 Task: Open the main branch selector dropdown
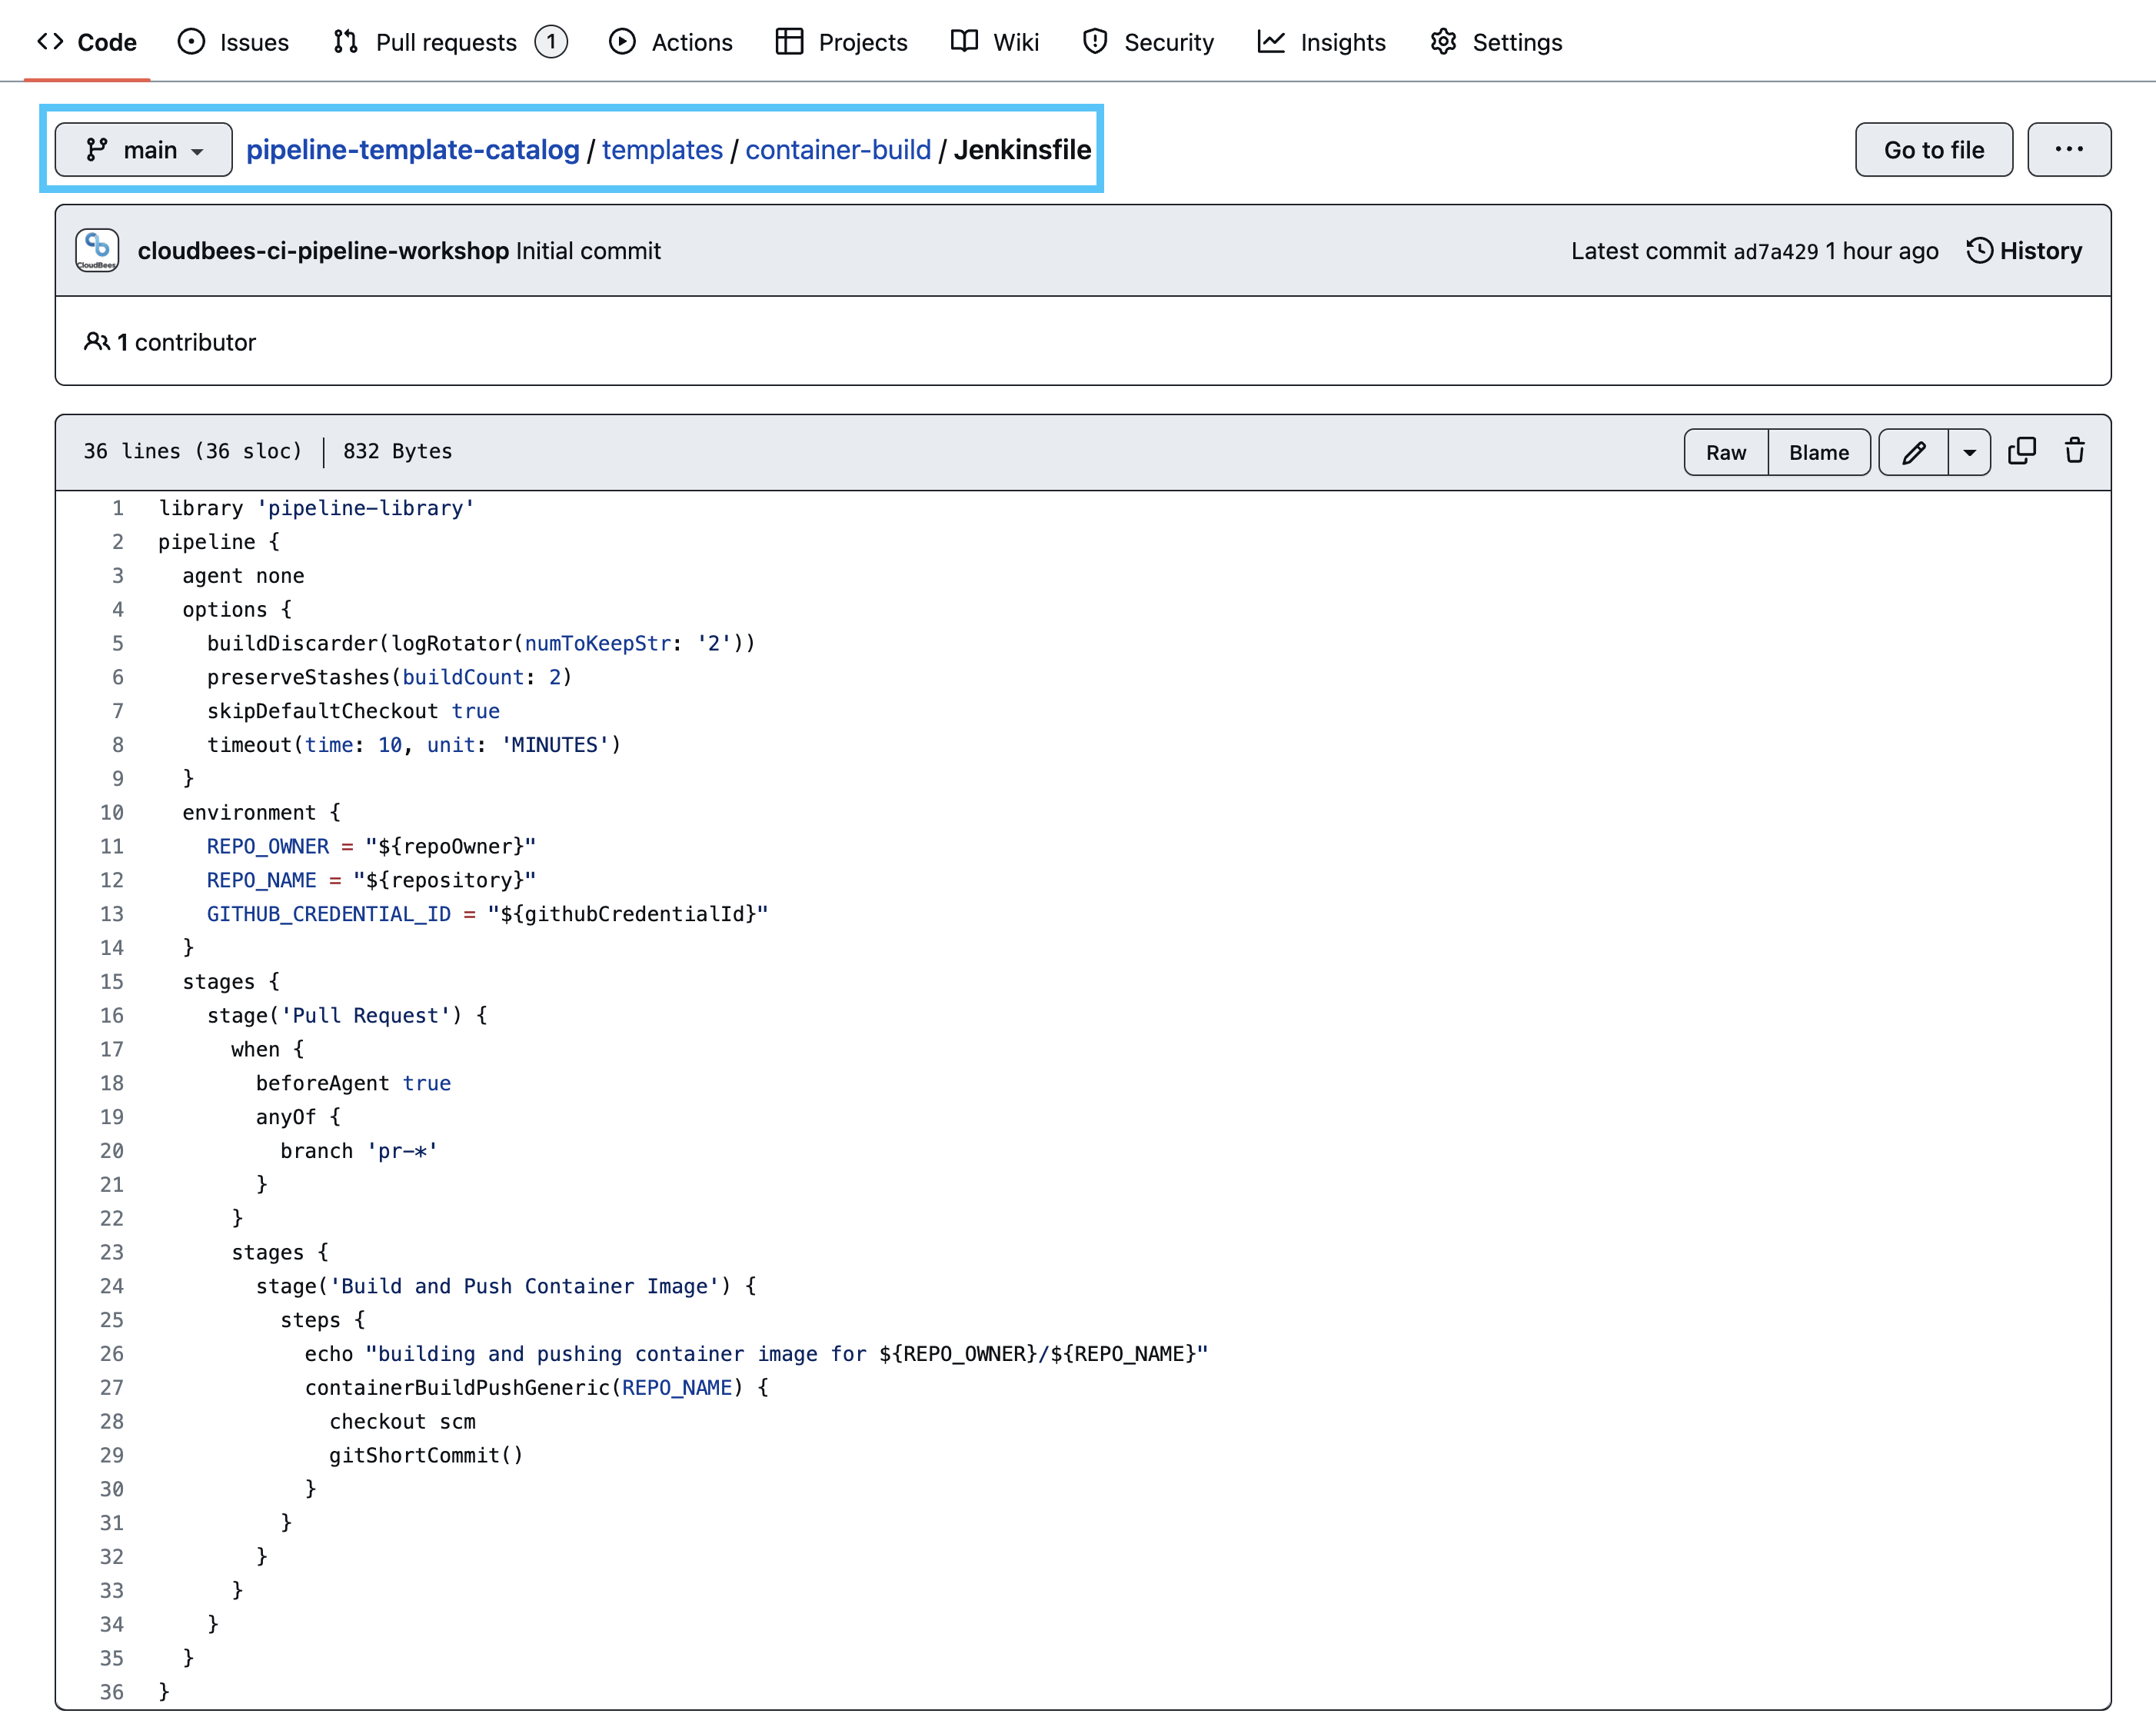coord(144,150)
